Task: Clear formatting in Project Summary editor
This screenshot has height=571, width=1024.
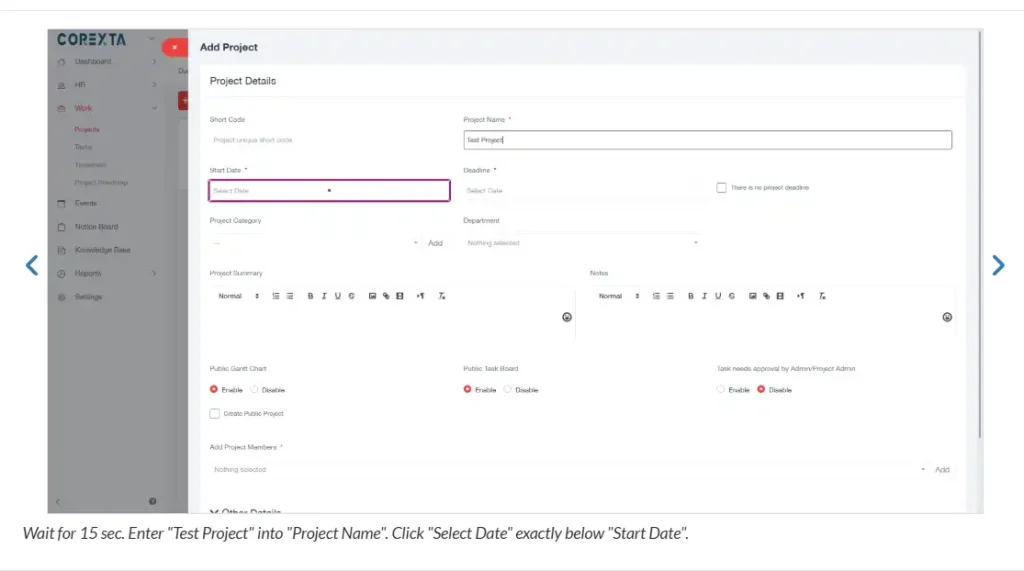Action: click(x=441, y=296)
